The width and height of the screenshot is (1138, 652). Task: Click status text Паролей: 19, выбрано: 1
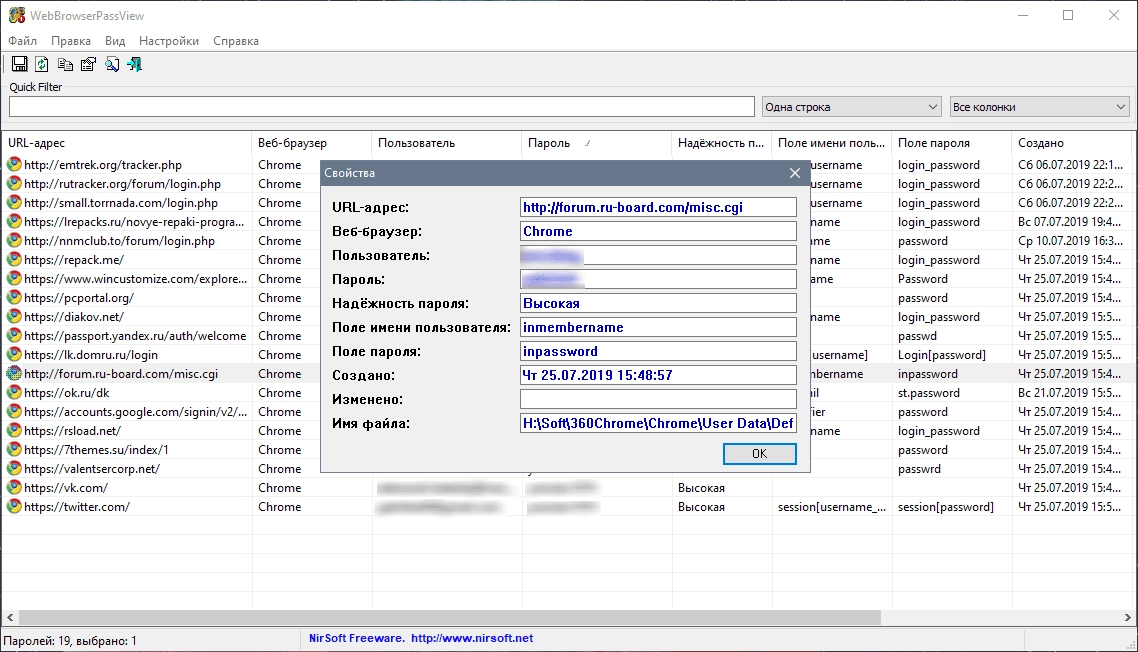point(70,641)
